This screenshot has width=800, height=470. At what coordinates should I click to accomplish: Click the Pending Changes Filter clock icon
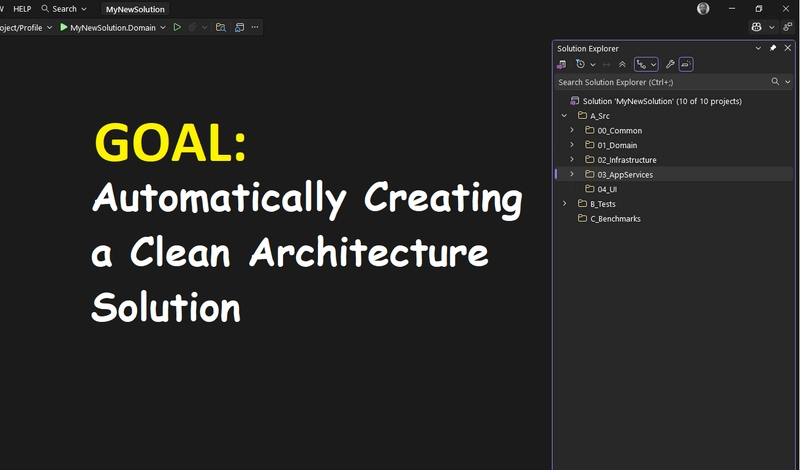coord(581,64)
